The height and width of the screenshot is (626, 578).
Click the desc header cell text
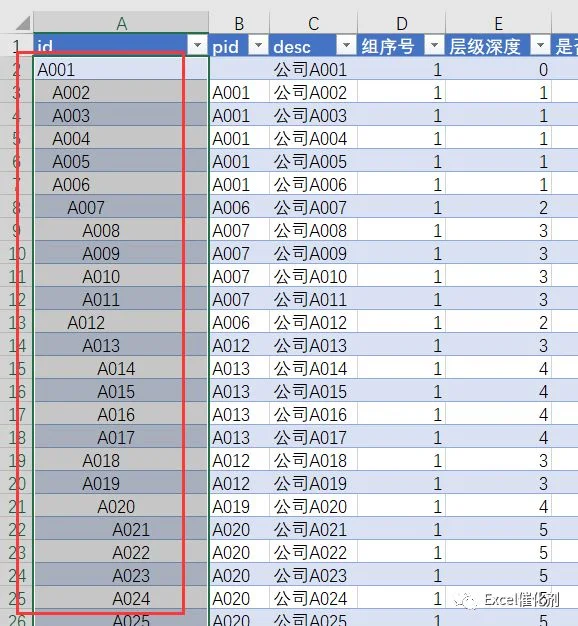click(292, 47)
